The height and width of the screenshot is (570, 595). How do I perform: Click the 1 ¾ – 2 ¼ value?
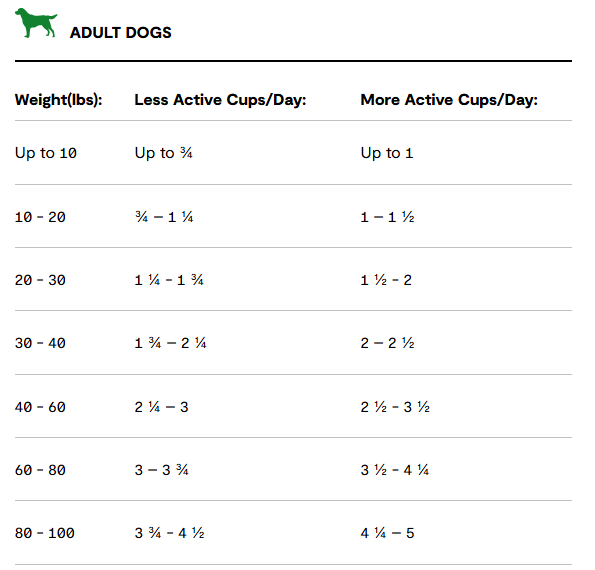point(170,343)
